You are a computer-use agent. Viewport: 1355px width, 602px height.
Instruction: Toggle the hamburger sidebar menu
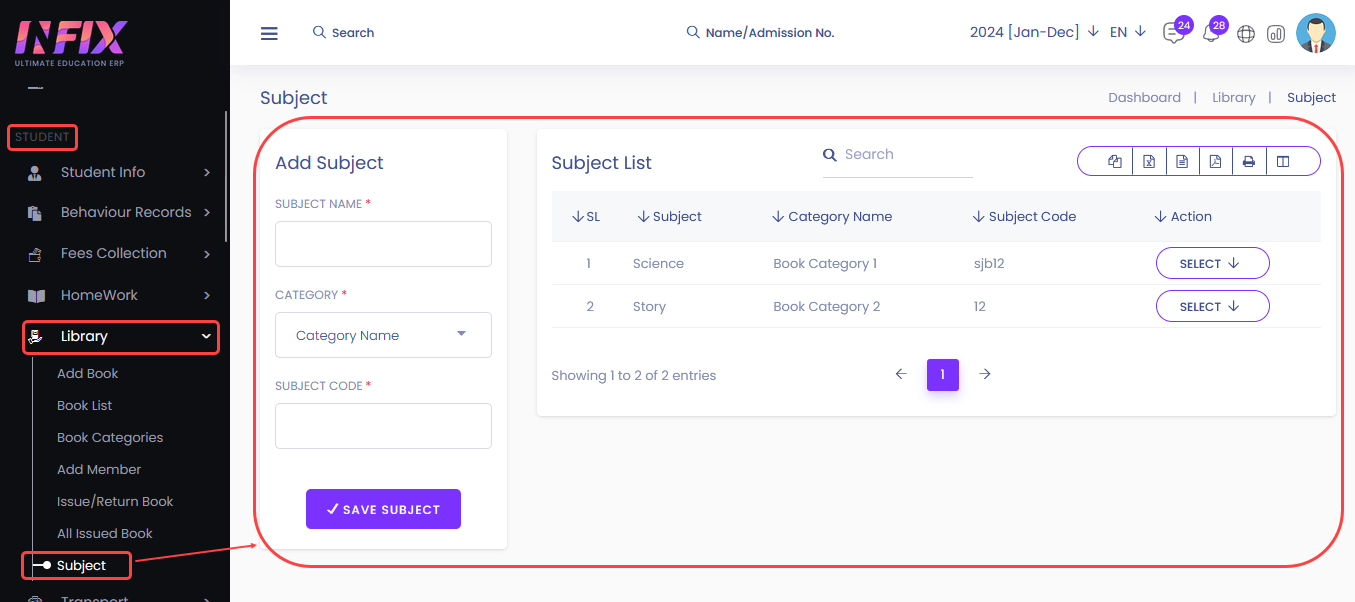(269, 33)
